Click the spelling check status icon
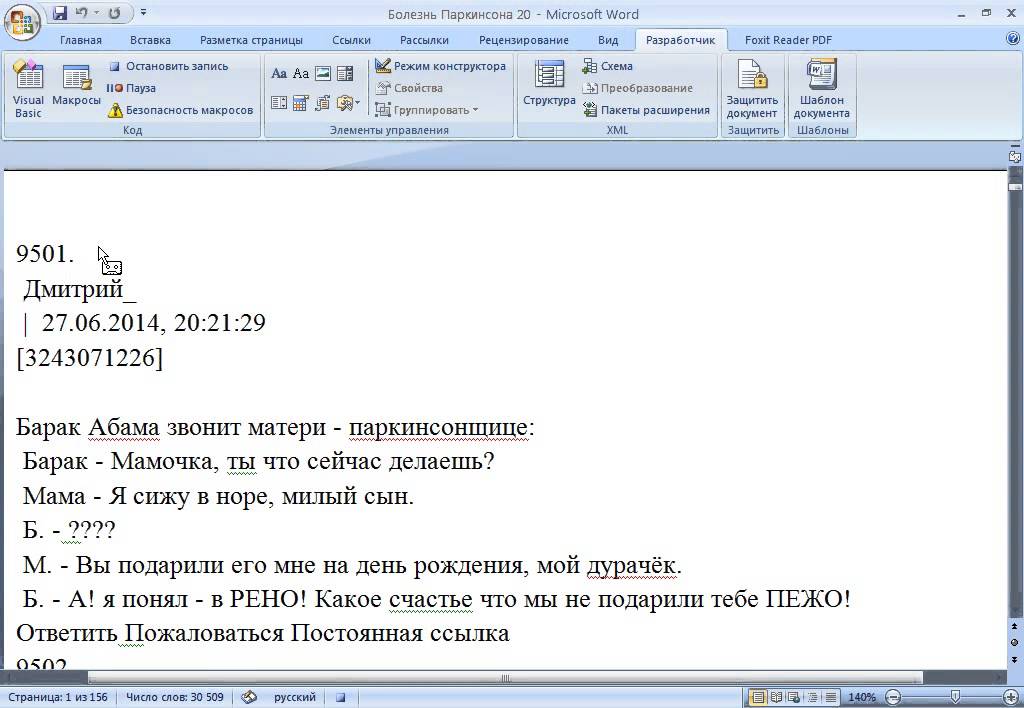 (x=249, y=697)
